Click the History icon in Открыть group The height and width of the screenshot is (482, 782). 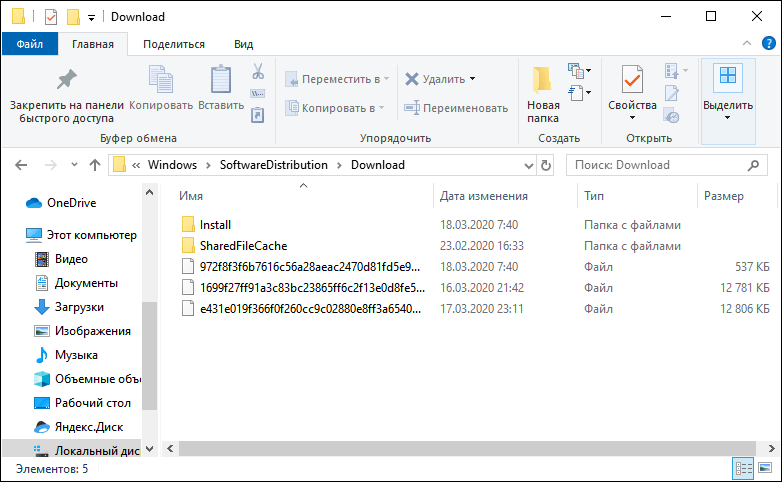tap(671, 116)
